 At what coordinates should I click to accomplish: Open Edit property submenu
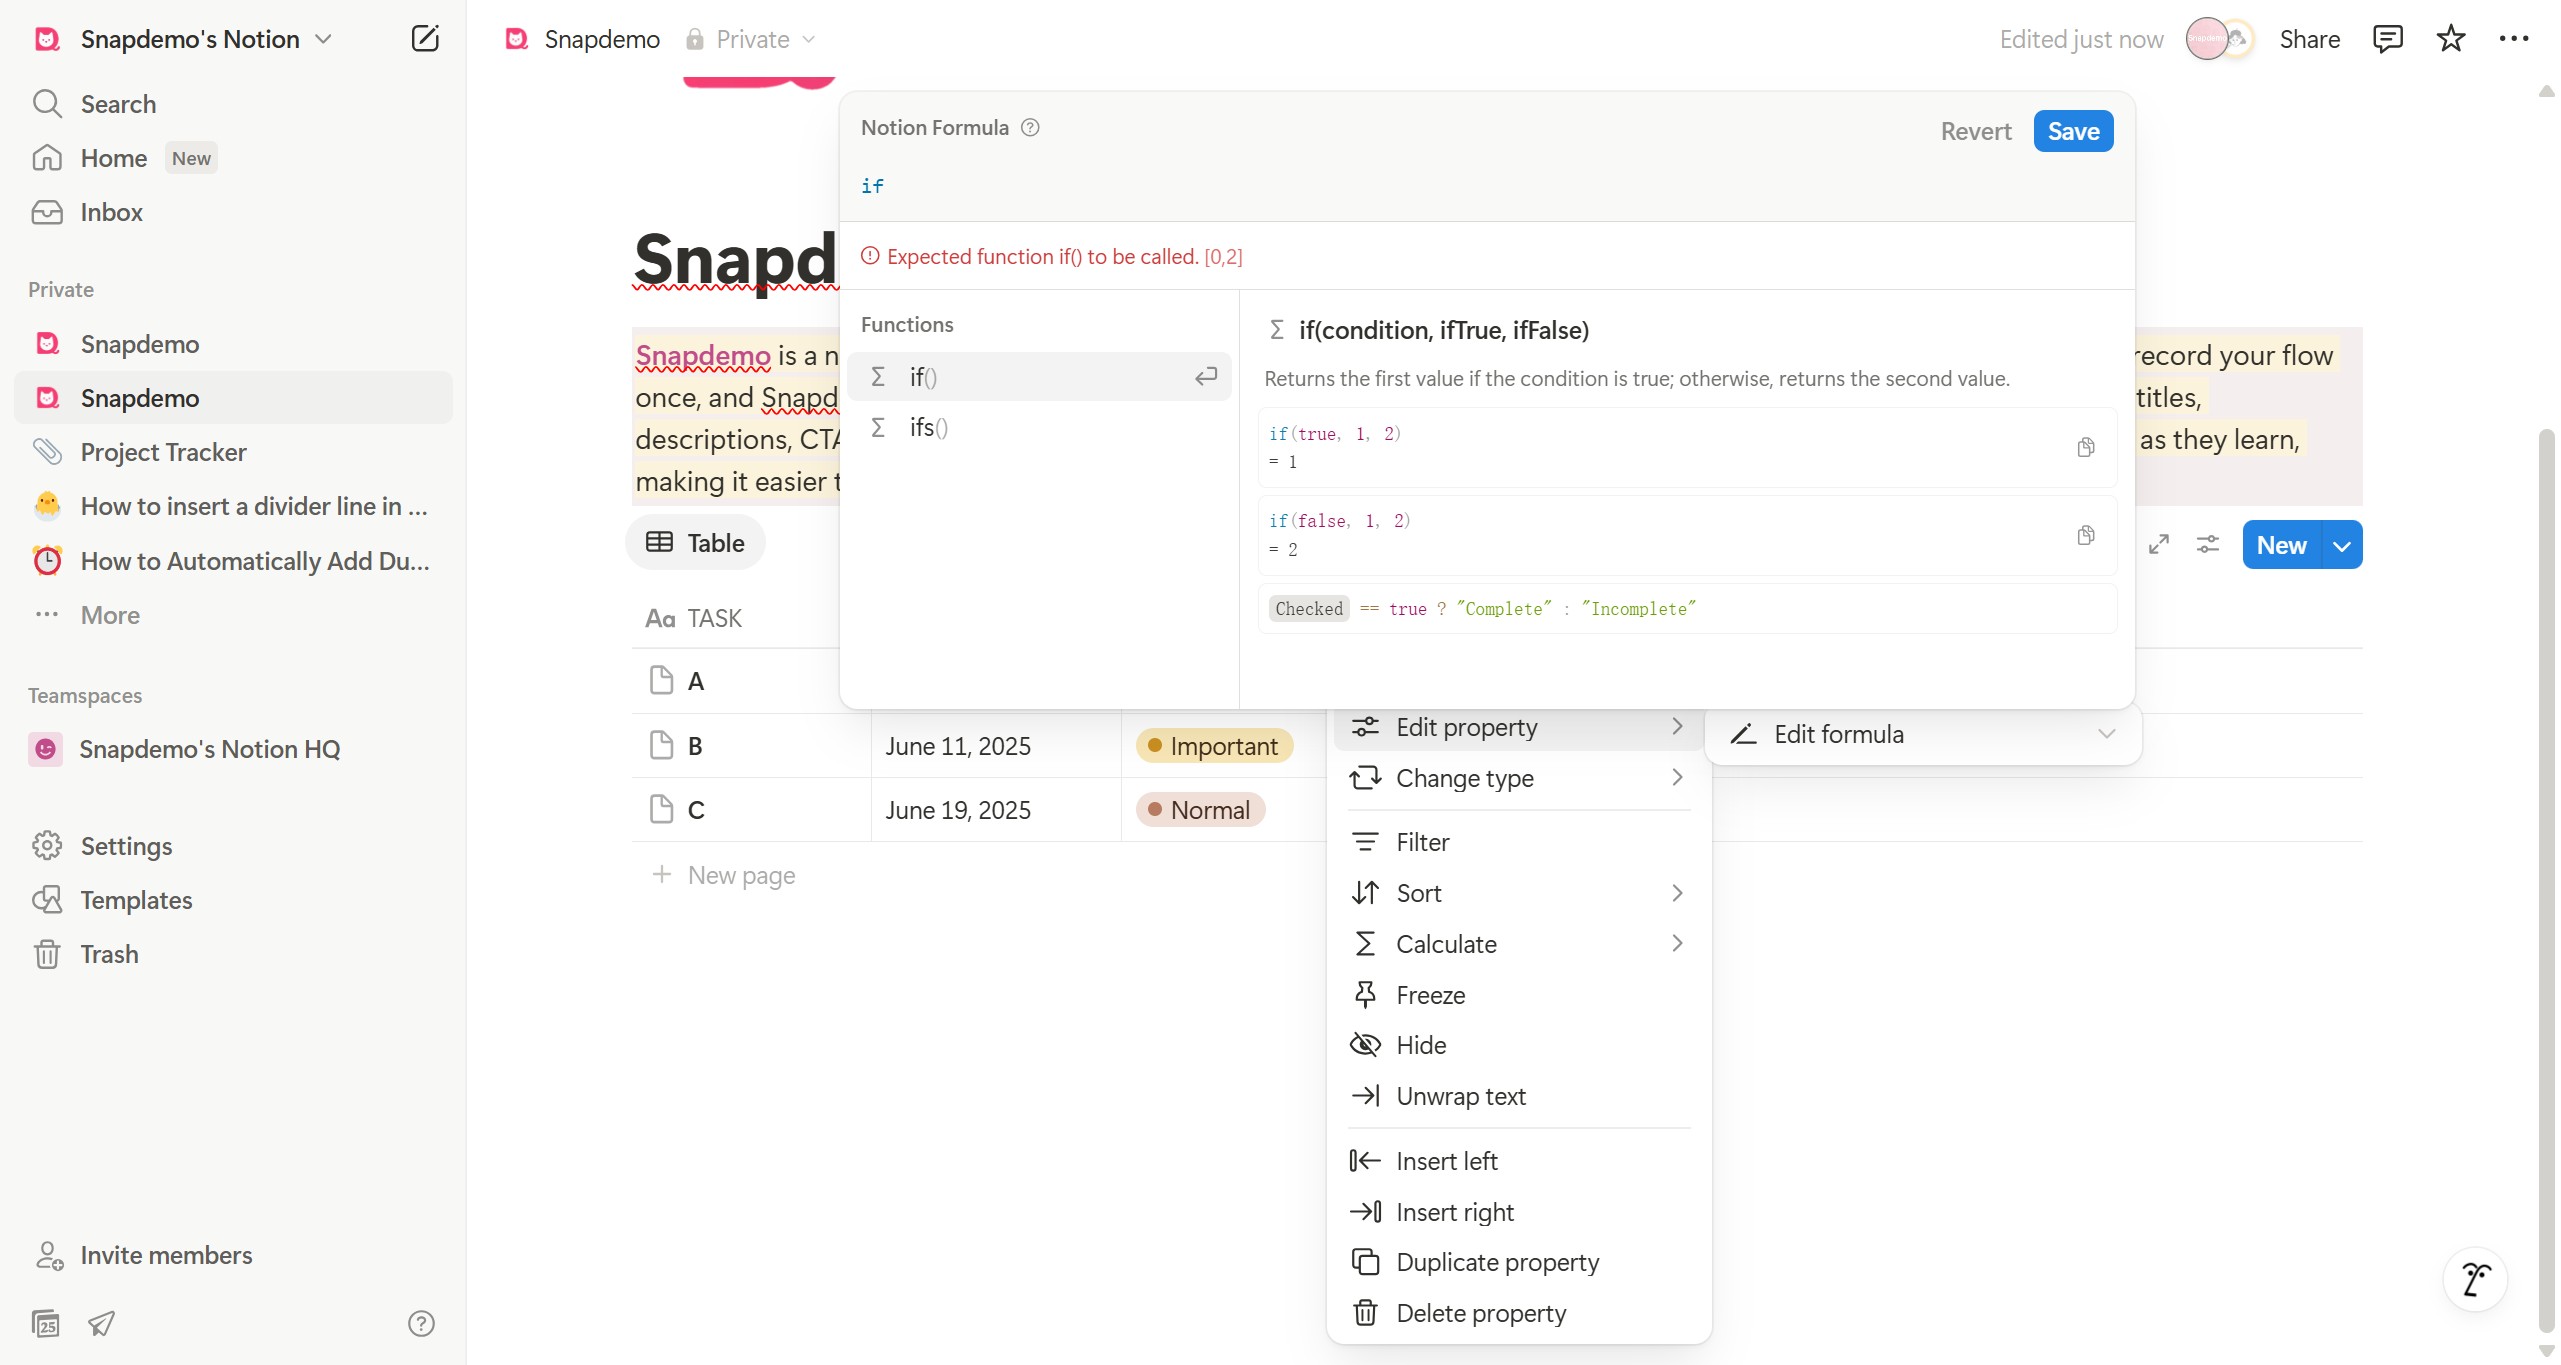[1518, 727]
